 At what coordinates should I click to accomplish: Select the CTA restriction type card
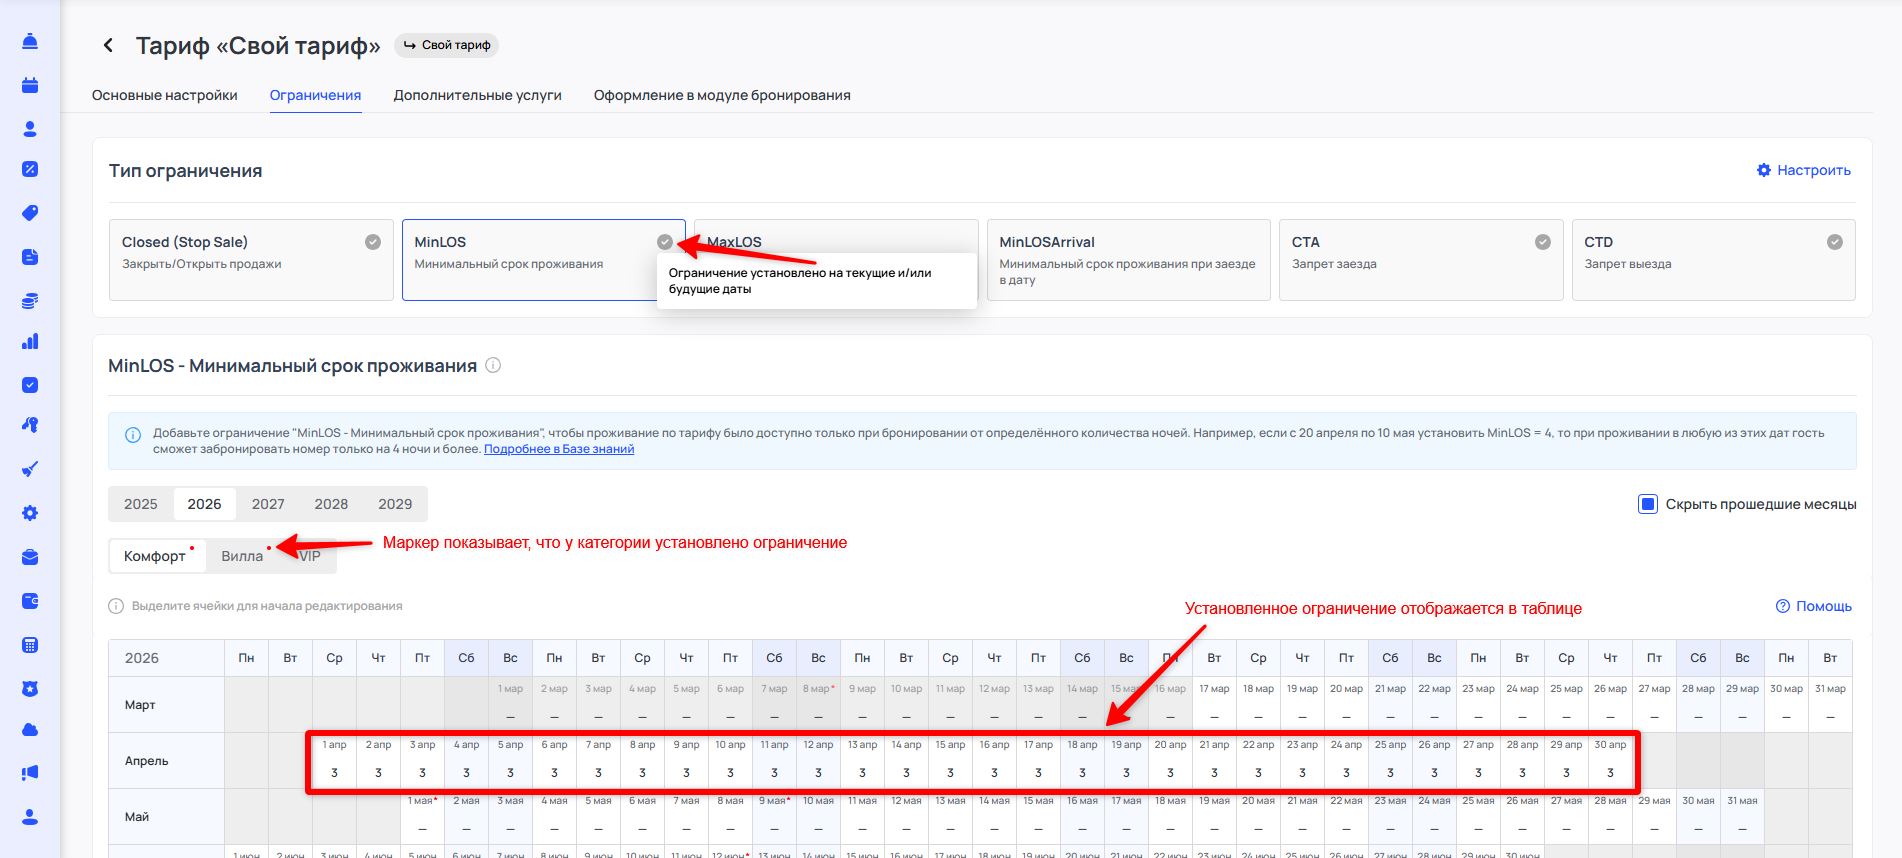click(x=1420, y=260)
